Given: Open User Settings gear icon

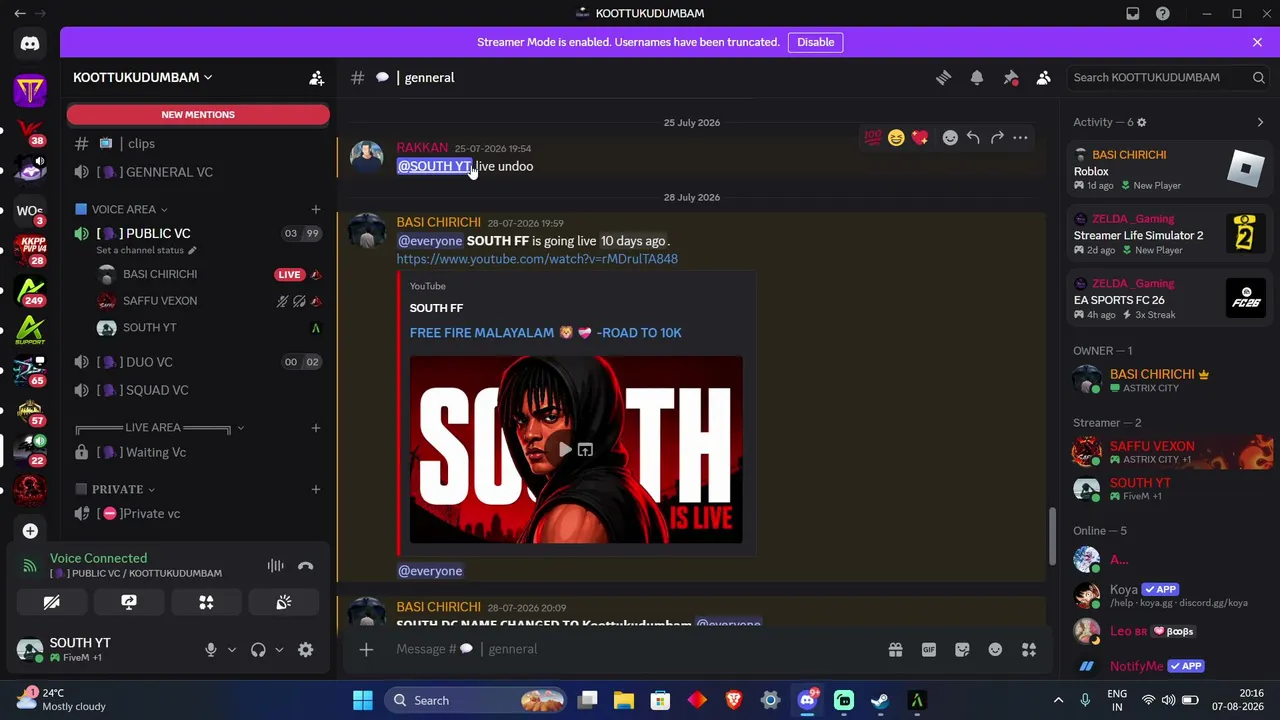Looking at the screenshot, I should pyautogui.click(x=306, y=650).
